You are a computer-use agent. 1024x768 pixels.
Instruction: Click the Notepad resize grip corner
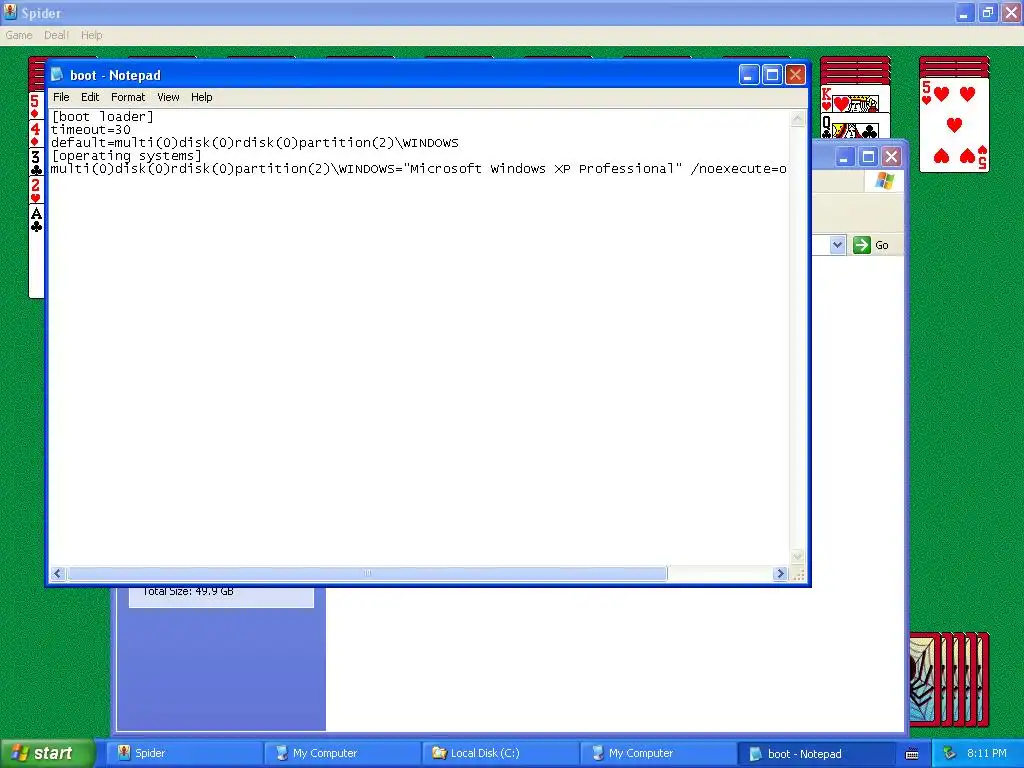pyautogui.click(x=798, y=574)
